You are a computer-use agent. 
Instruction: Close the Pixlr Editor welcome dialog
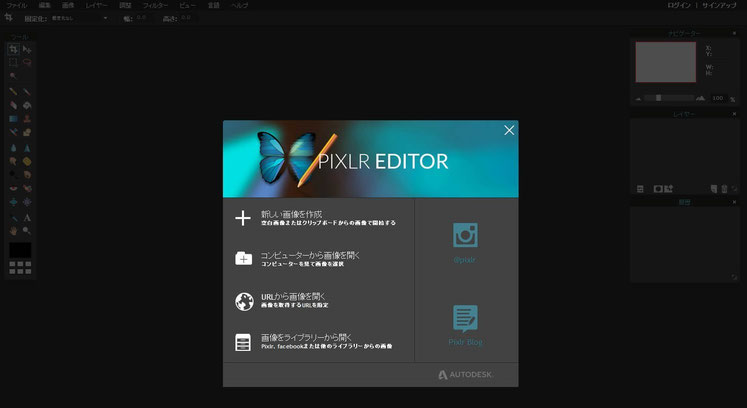pyautogui.click(x=509, y=130)
